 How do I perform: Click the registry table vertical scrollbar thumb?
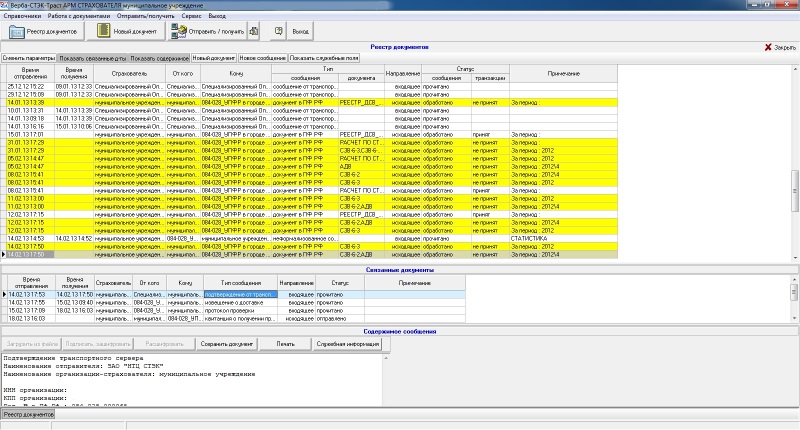[x=795, y=191]
